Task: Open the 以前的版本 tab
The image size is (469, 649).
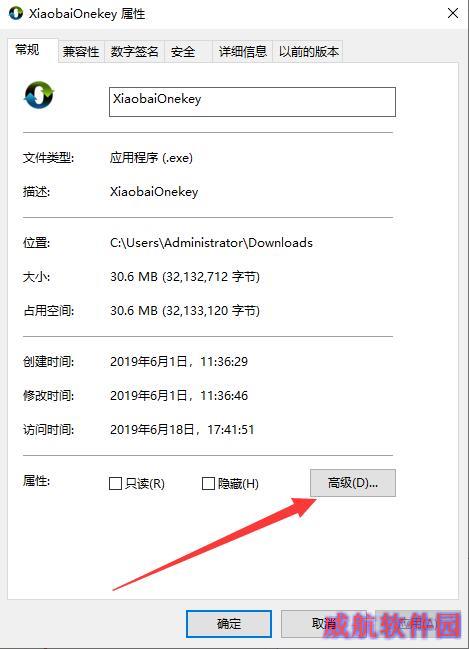Action: tap(308, 52)
